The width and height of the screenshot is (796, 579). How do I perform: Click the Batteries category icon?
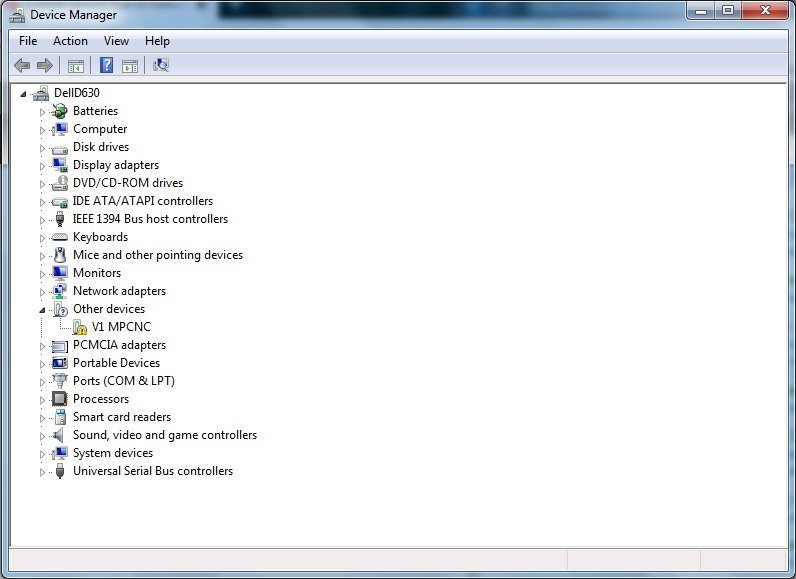[59, 111]
